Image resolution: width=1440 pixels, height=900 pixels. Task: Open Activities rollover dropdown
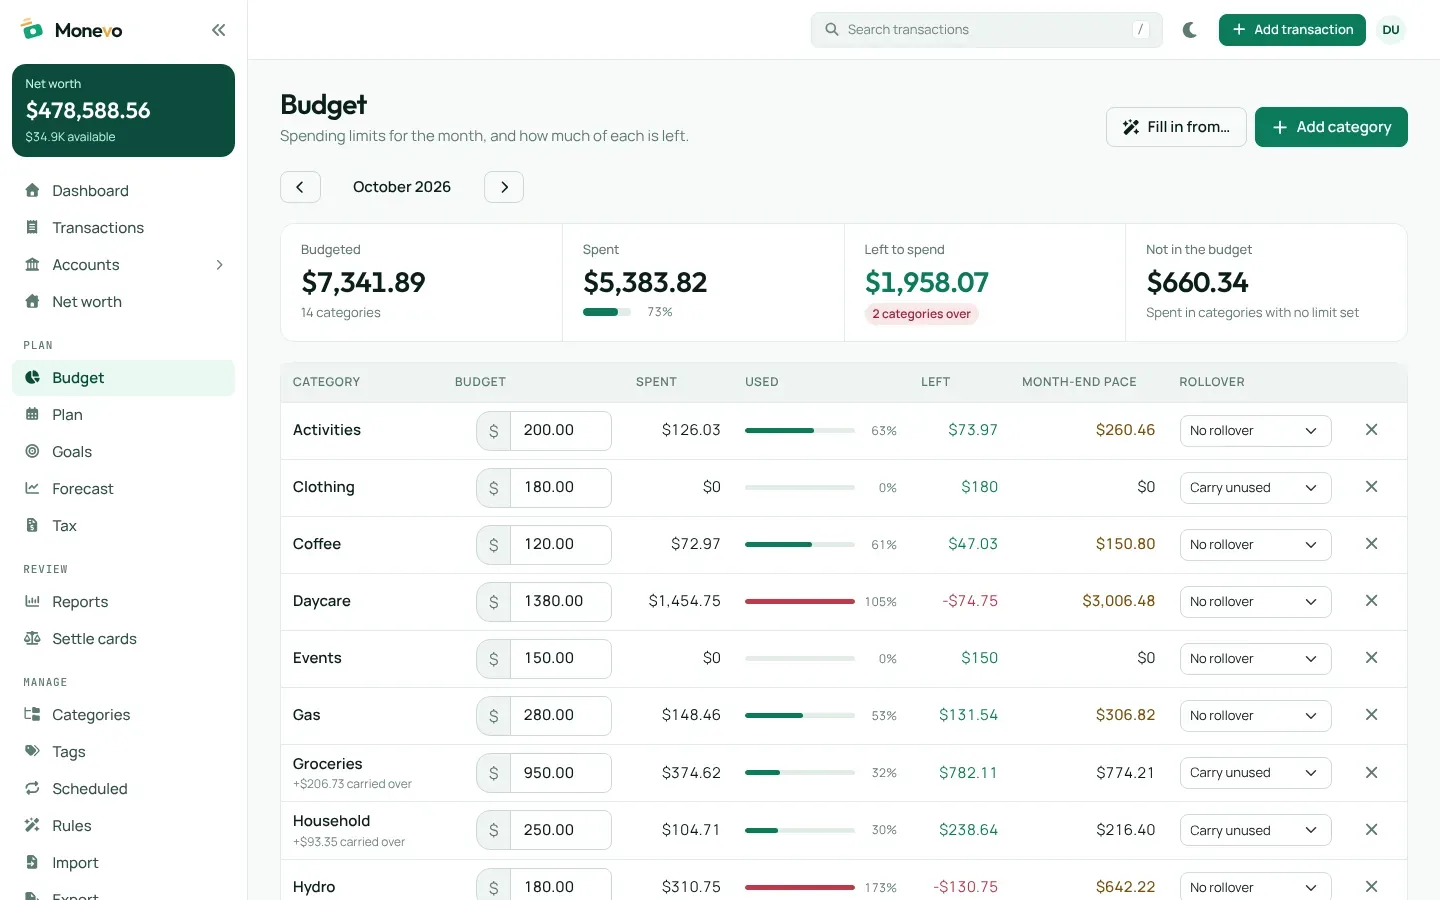[1255, 431]
